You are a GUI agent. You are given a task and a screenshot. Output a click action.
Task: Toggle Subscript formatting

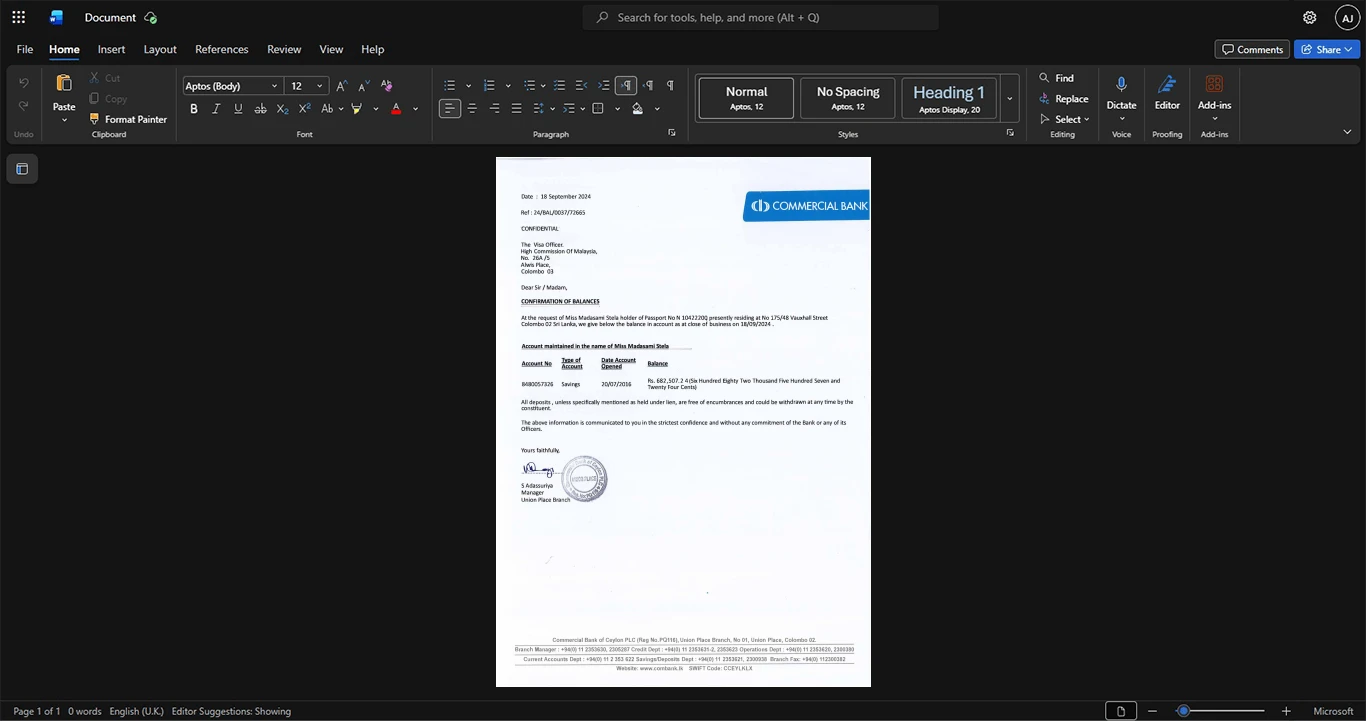(282, 108)
